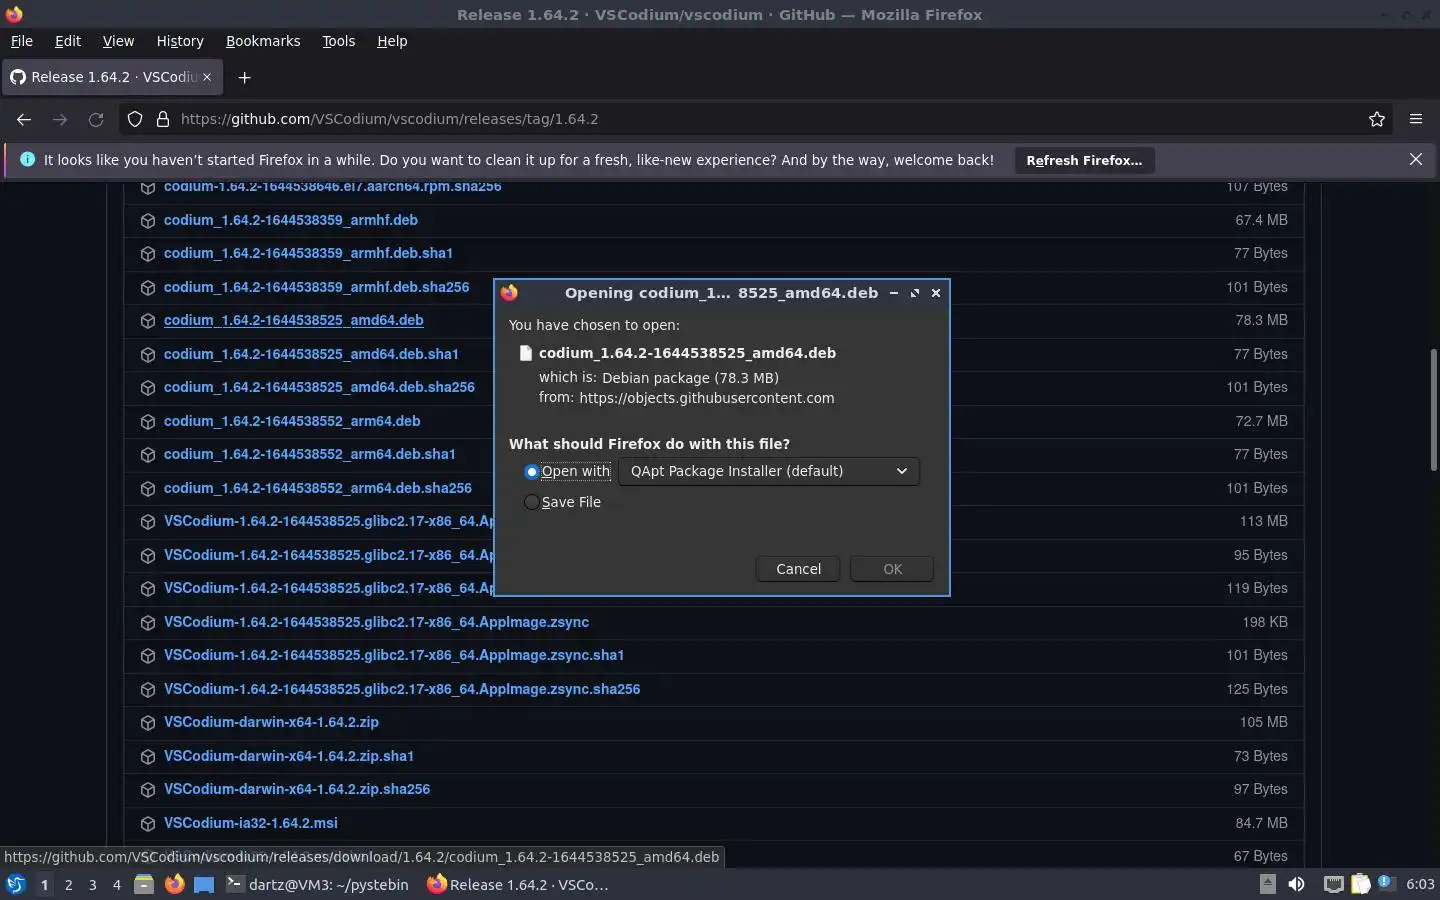
Task: Expand the QApt Package Installer dropdown
Action: point(768,471)
